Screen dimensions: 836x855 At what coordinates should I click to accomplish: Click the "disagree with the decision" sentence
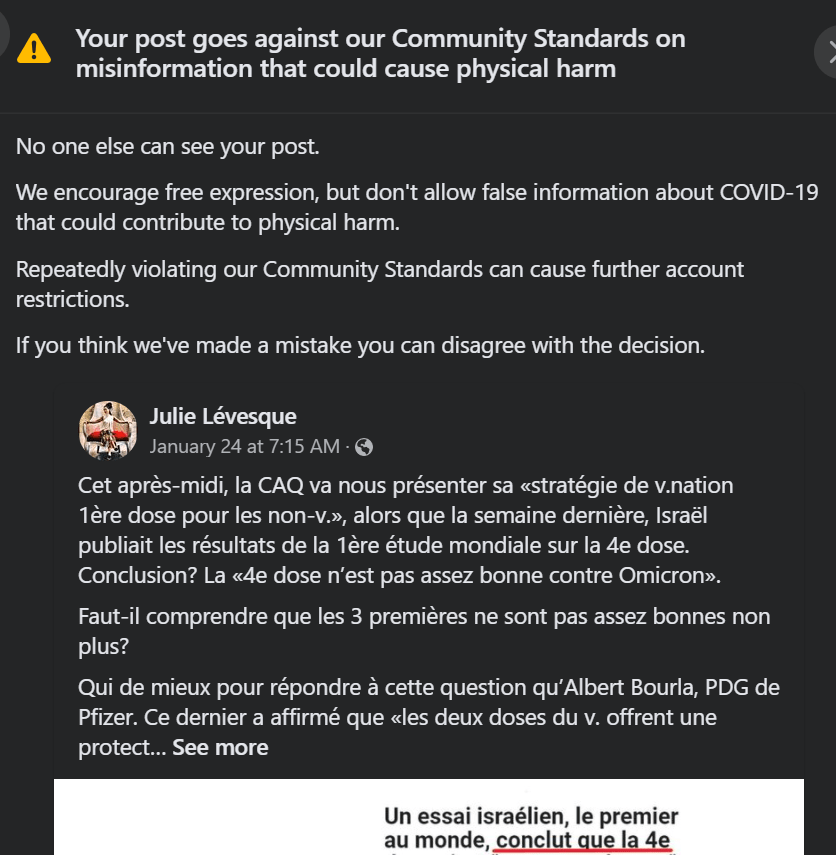[x=360, y=346]
